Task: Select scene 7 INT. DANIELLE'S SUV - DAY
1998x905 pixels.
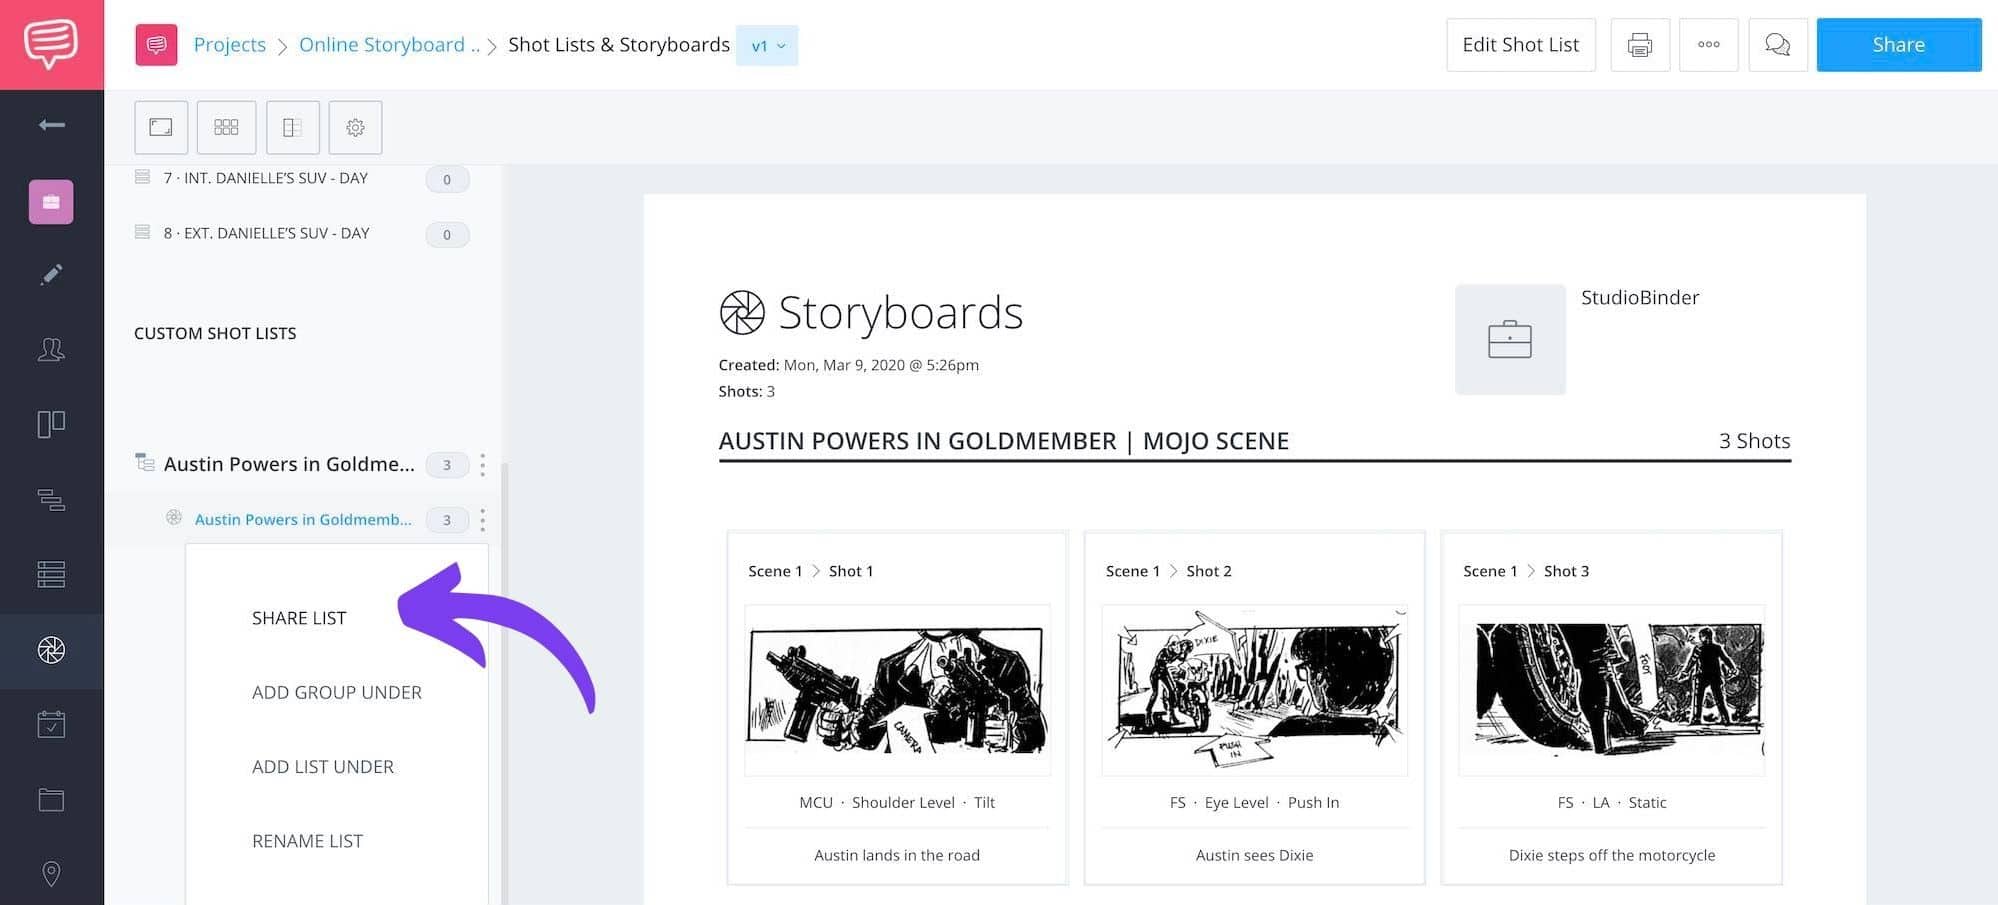Action: coord(266,178)
